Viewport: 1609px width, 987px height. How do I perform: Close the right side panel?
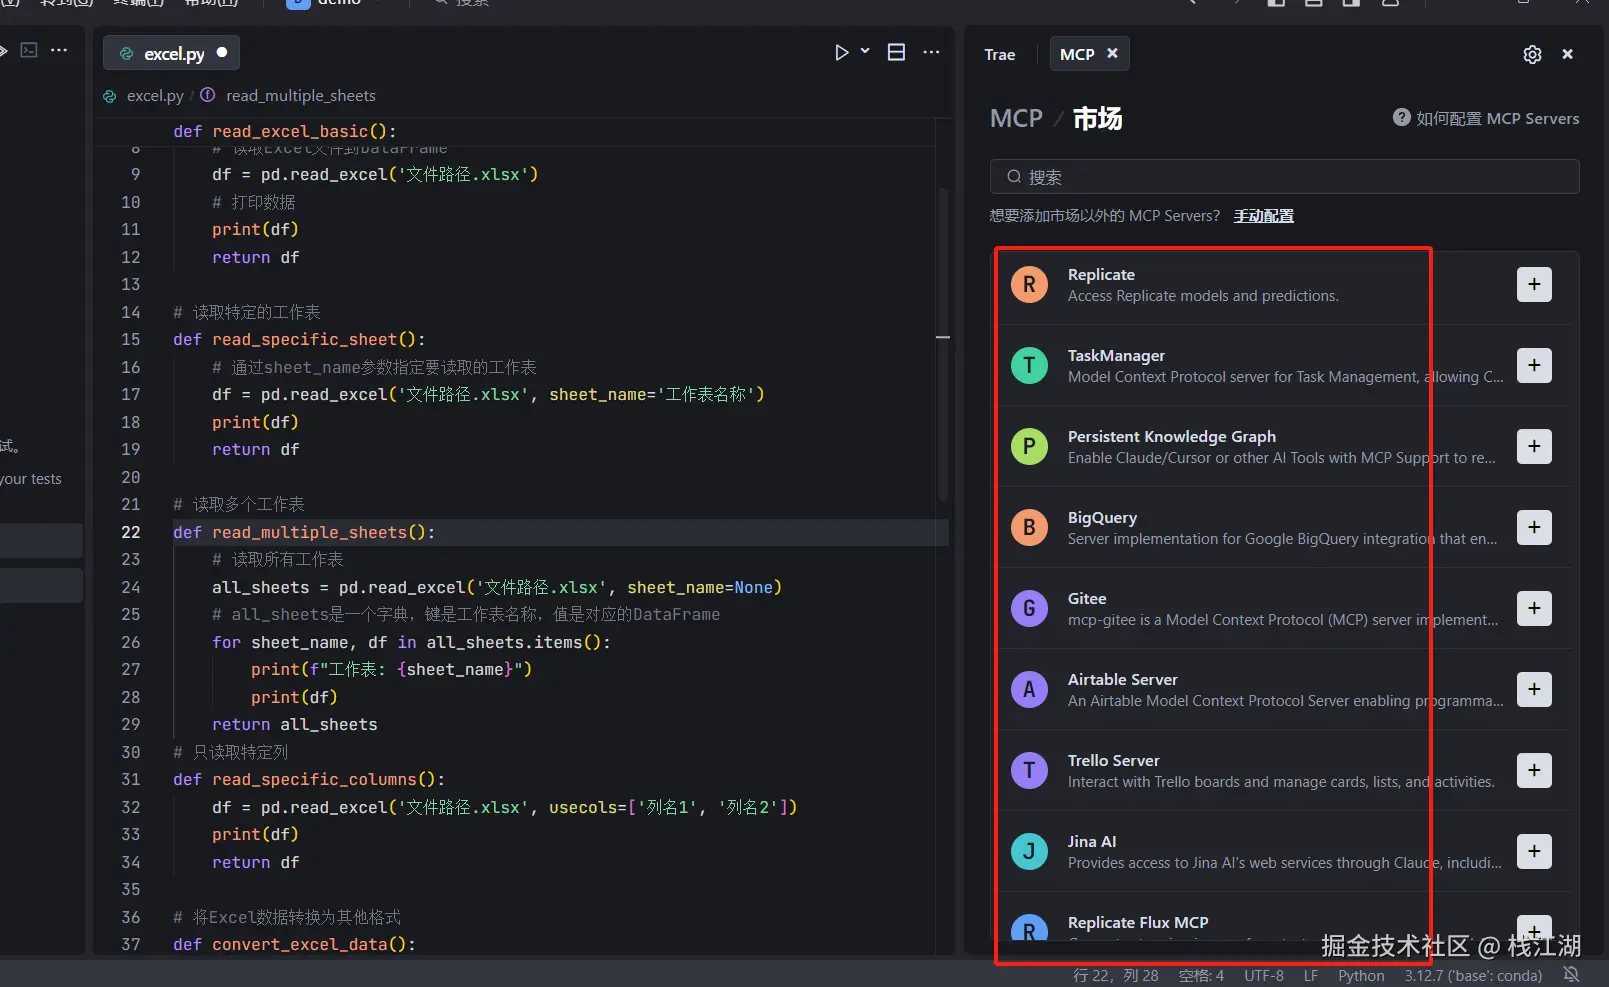(1567, 54)
